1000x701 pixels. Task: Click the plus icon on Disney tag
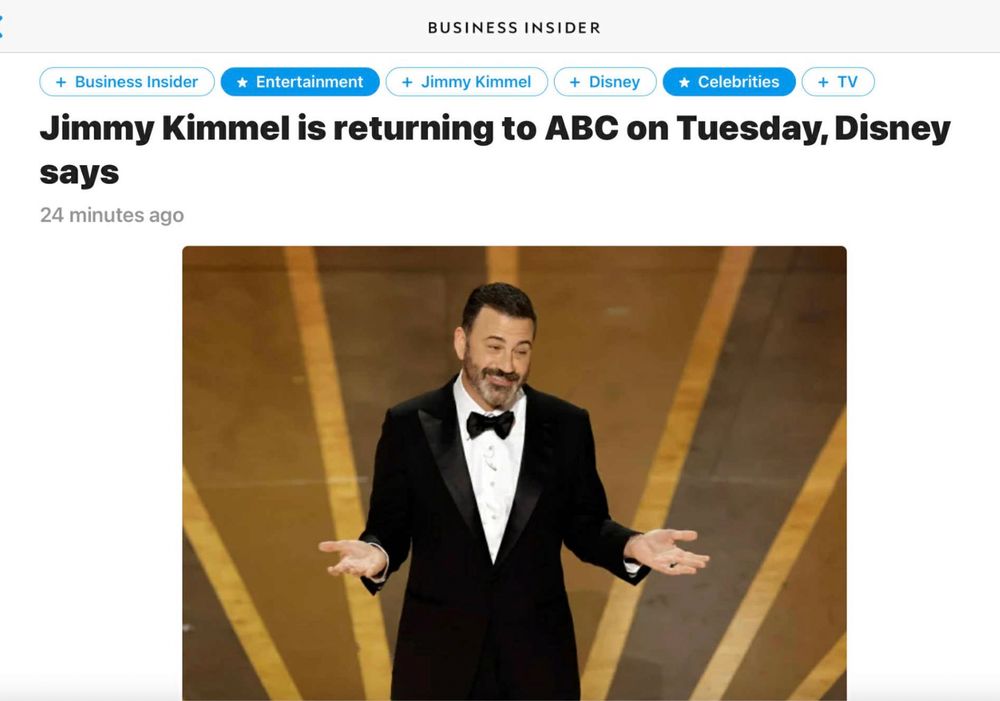pos(575,82)
